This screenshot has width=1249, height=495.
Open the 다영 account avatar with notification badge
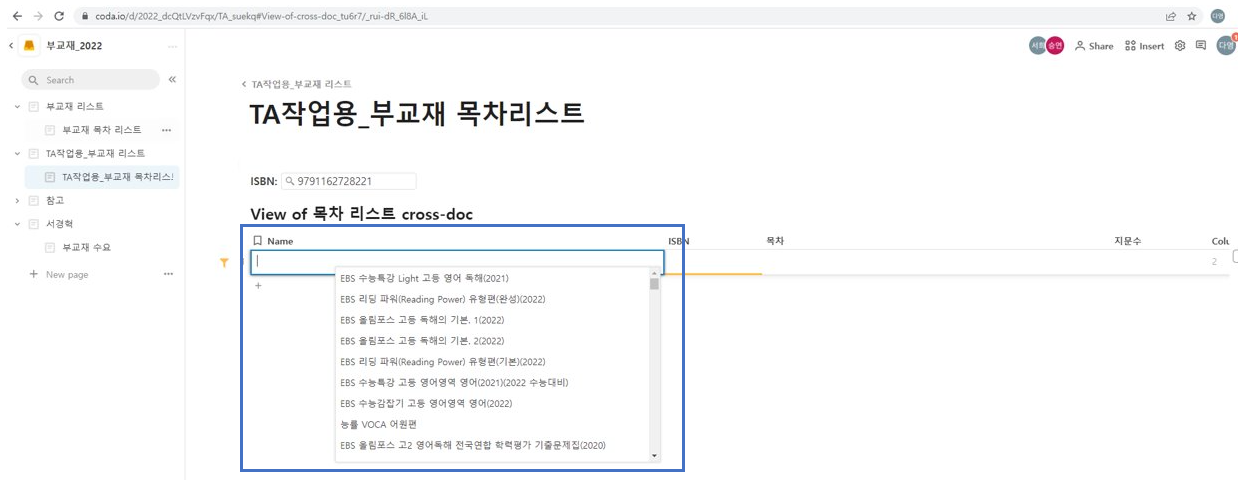(1227, 45)
